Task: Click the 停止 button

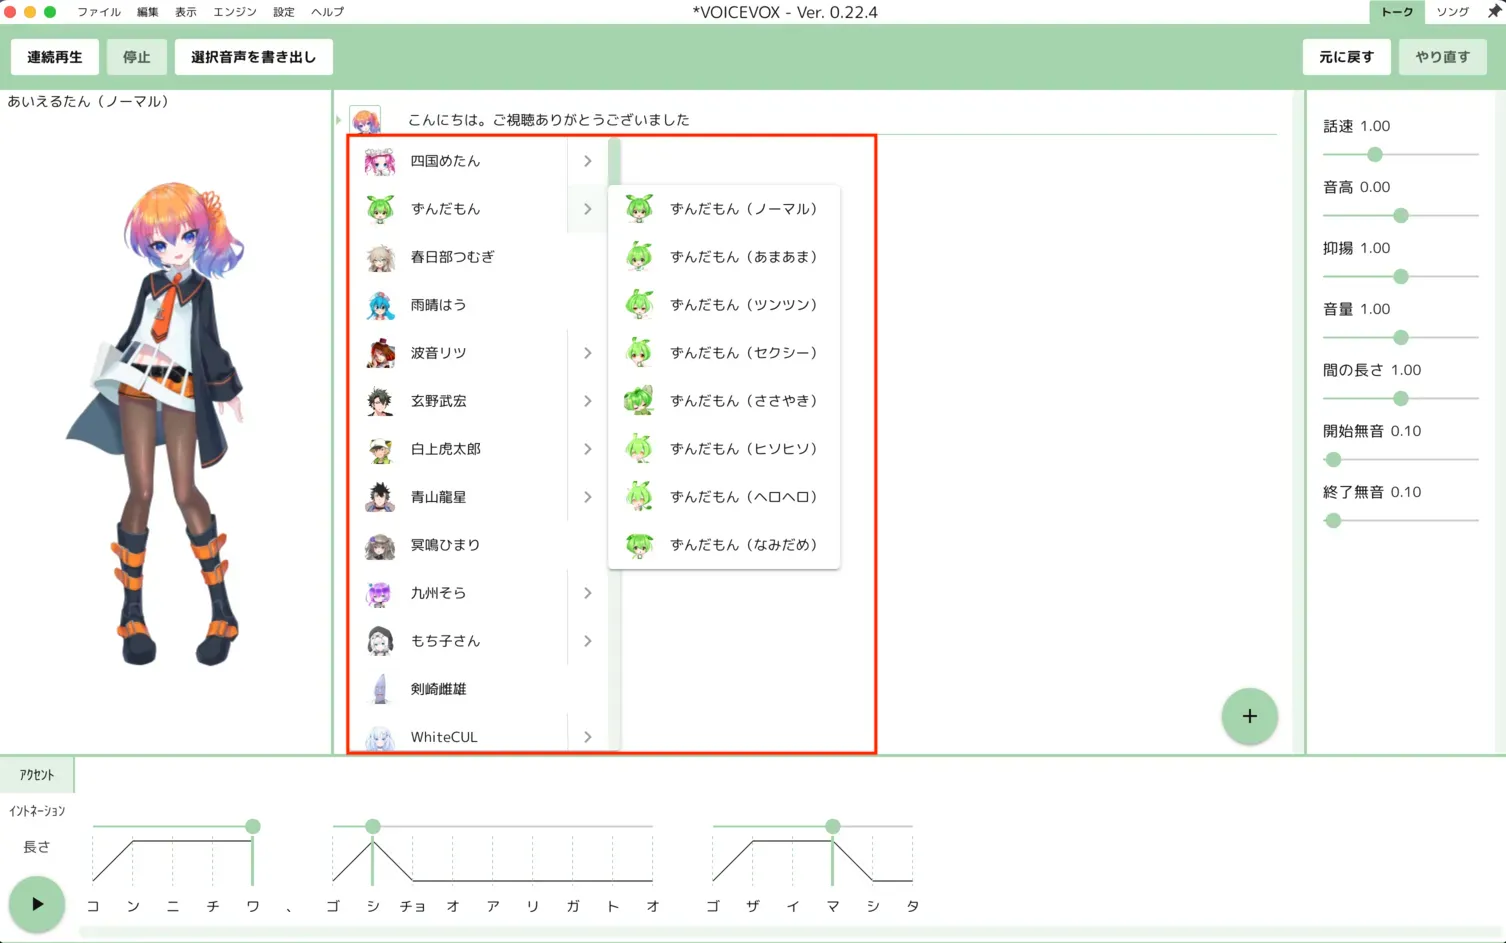Action: click(x=137, y=57)
